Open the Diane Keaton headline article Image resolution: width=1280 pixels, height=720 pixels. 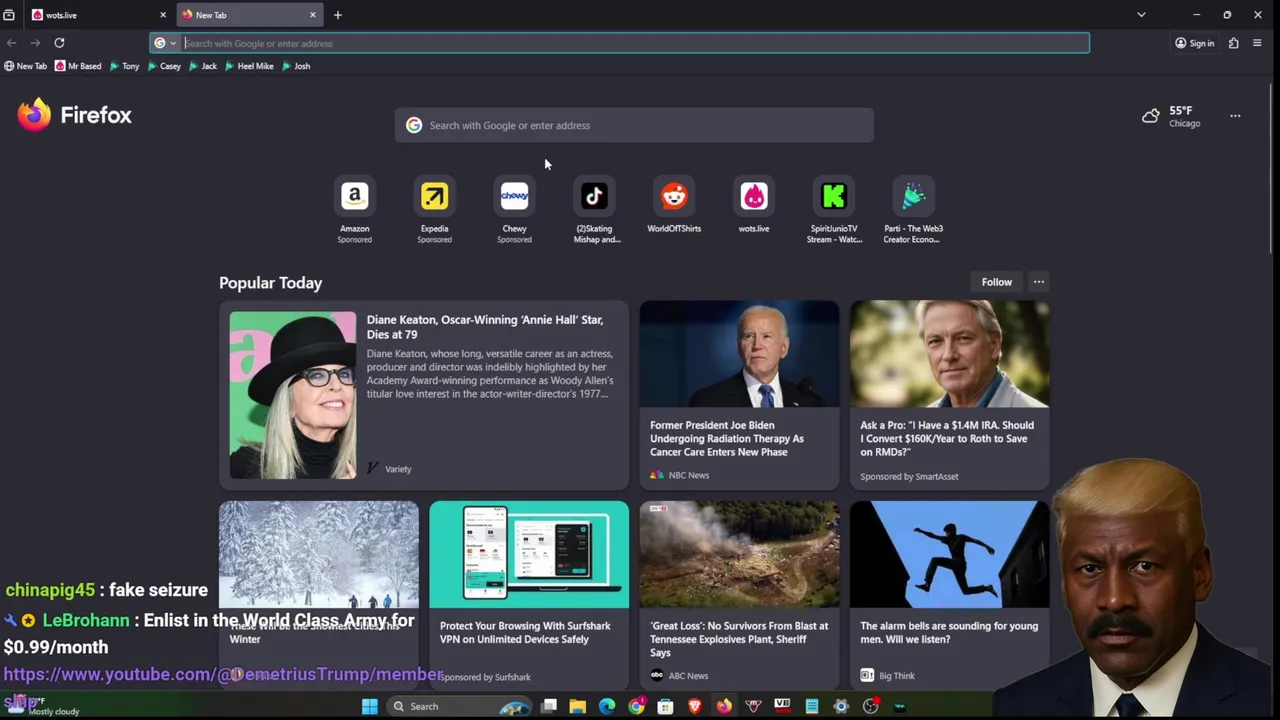485,327
